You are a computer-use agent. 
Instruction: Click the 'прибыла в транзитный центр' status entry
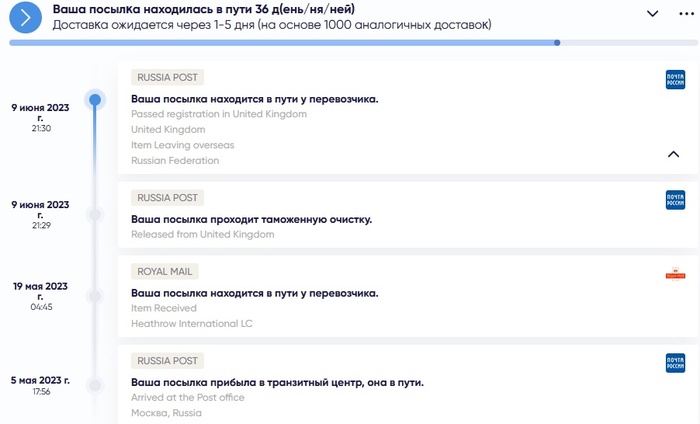[x=277, y=382]
